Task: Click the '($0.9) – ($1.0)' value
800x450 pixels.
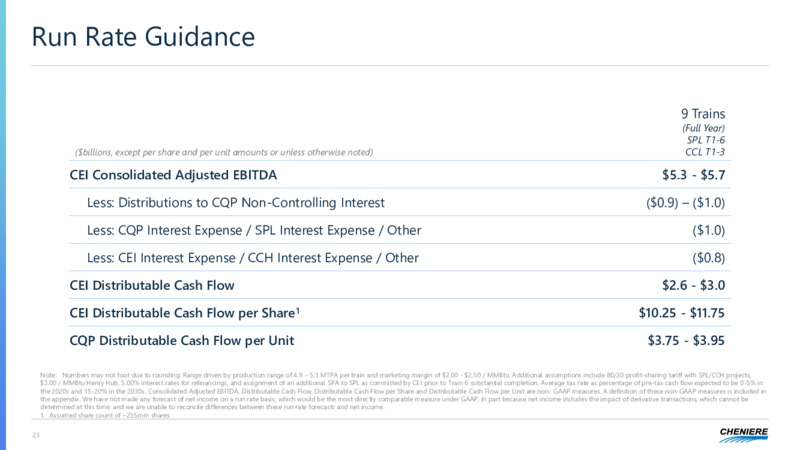Action: (685, 203)
